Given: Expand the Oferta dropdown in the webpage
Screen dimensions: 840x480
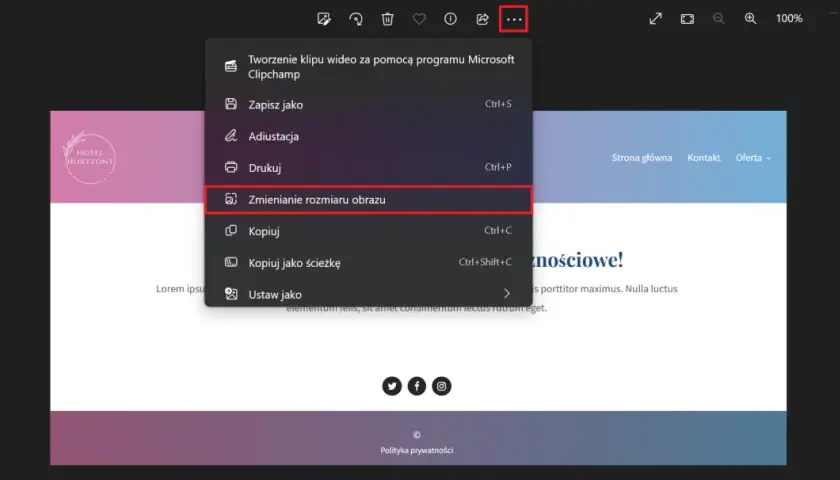Looking at the screenshot, I should pos(753,158).
